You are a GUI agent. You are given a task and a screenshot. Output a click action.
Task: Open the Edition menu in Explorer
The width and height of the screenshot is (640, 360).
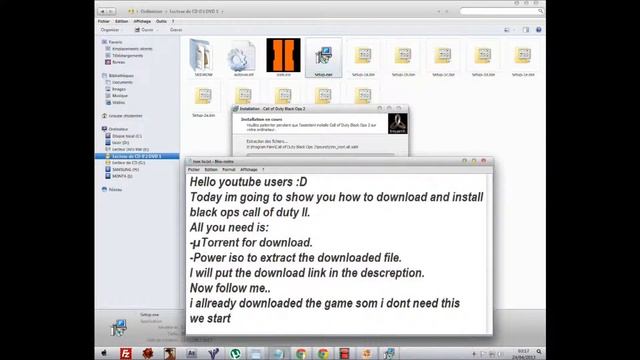coord(121,21)
